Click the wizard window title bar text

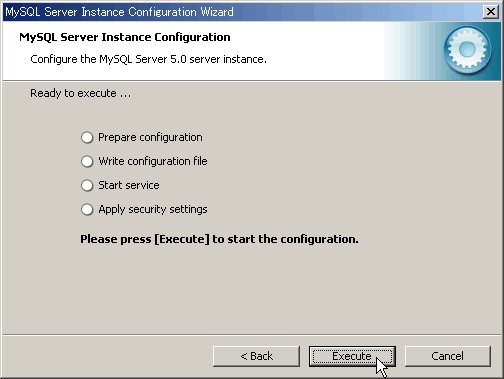(x=119, y=12)
